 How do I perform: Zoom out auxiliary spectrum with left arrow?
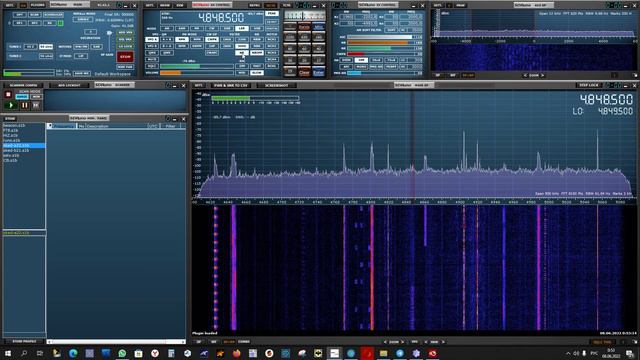525,76
